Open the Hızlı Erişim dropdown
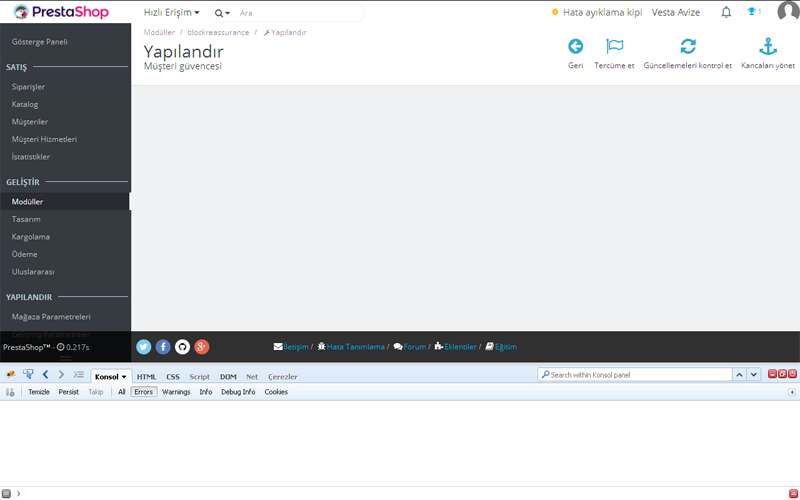The image size is (800, 500). [x=171, y=12]
